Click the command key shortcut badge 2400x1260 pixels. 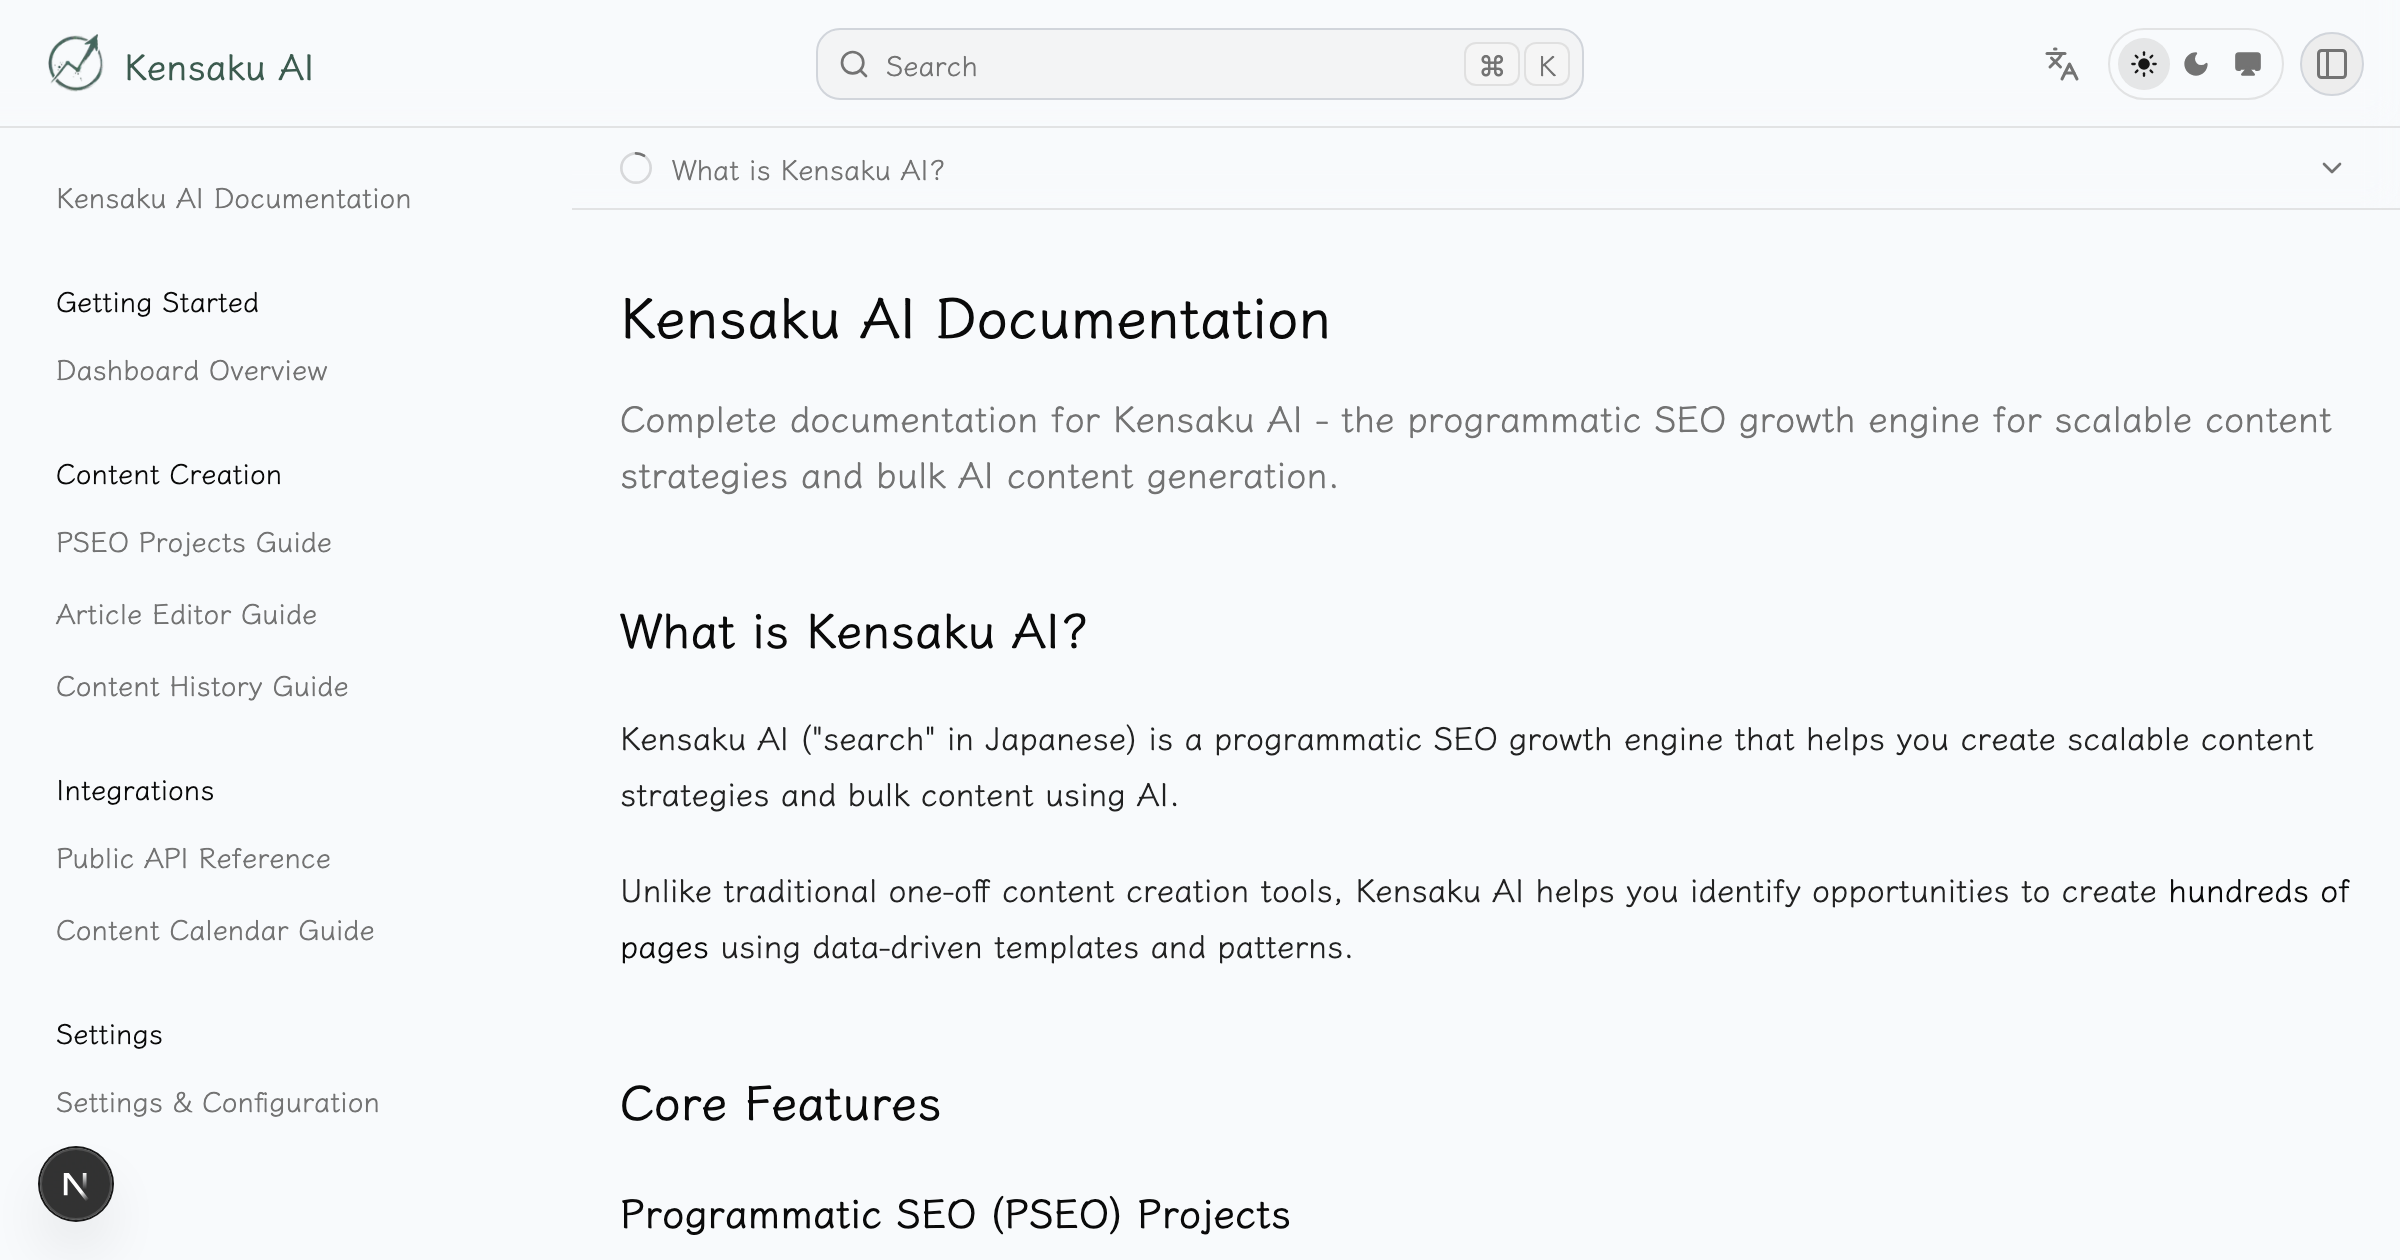click(x=1491, y=65)
